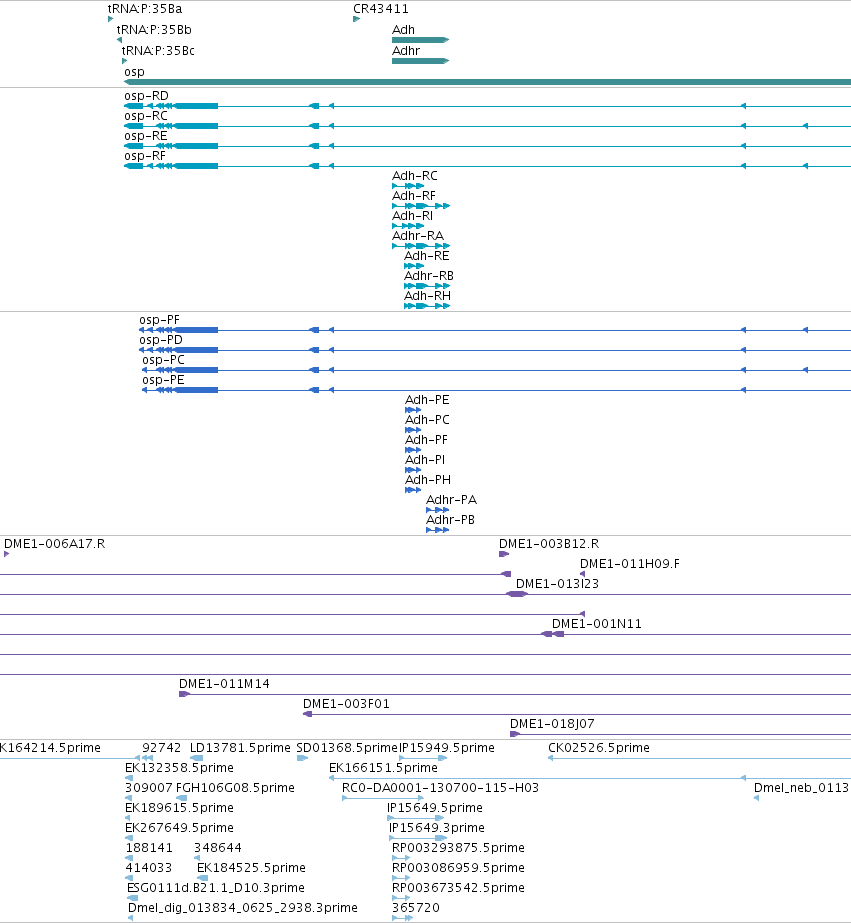
Task: Click the RP003293875.5prime label
Action: (x=458, y=848)
